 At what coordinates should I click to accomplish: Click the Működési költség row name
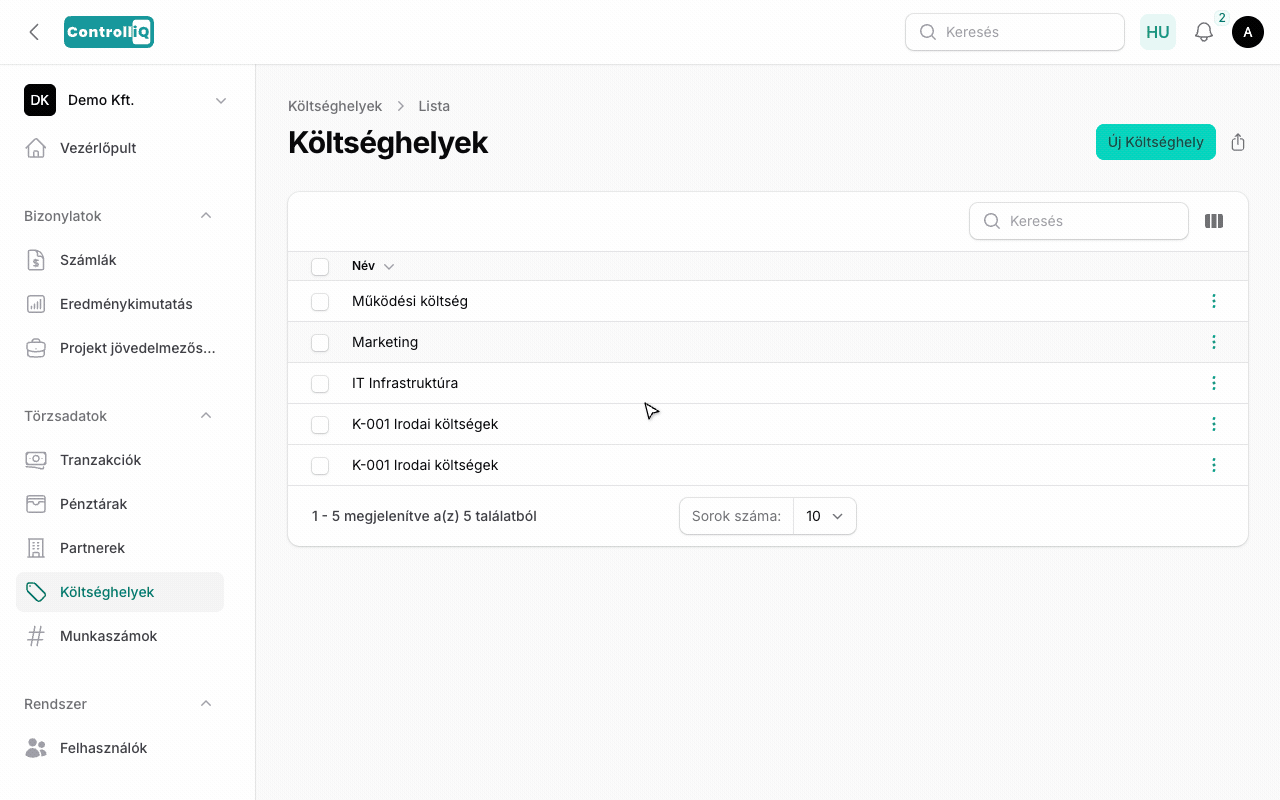410,301
